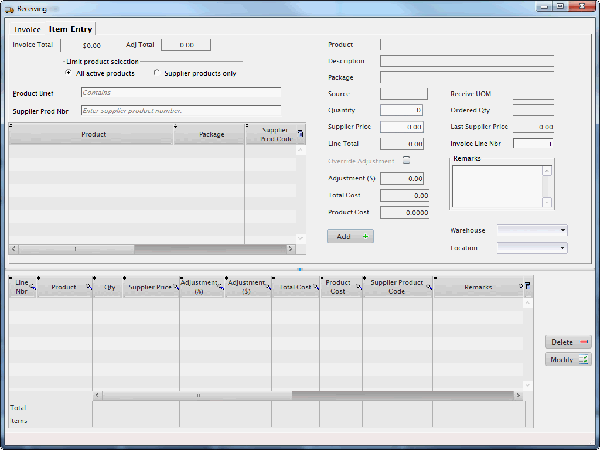The image size is (600, 450).
Task: Focus the Supplier Prod Nbr input
Action: [x=181, y=111]
